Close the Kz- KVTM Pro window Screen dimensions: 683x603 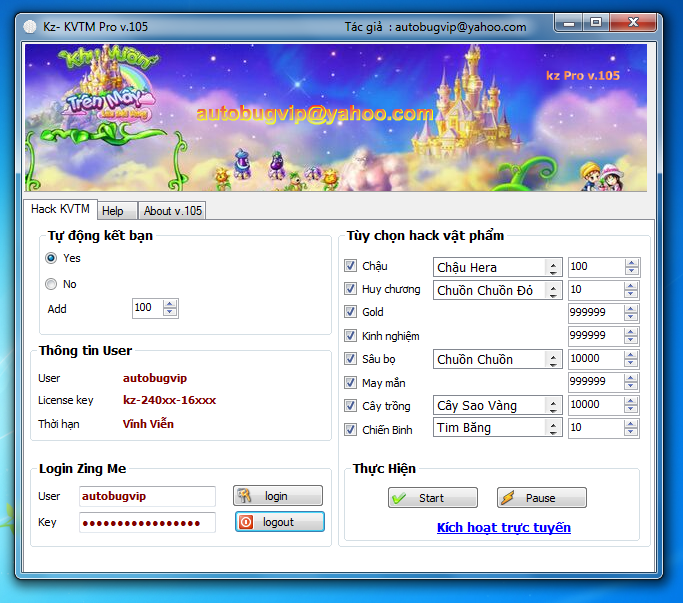633,23
